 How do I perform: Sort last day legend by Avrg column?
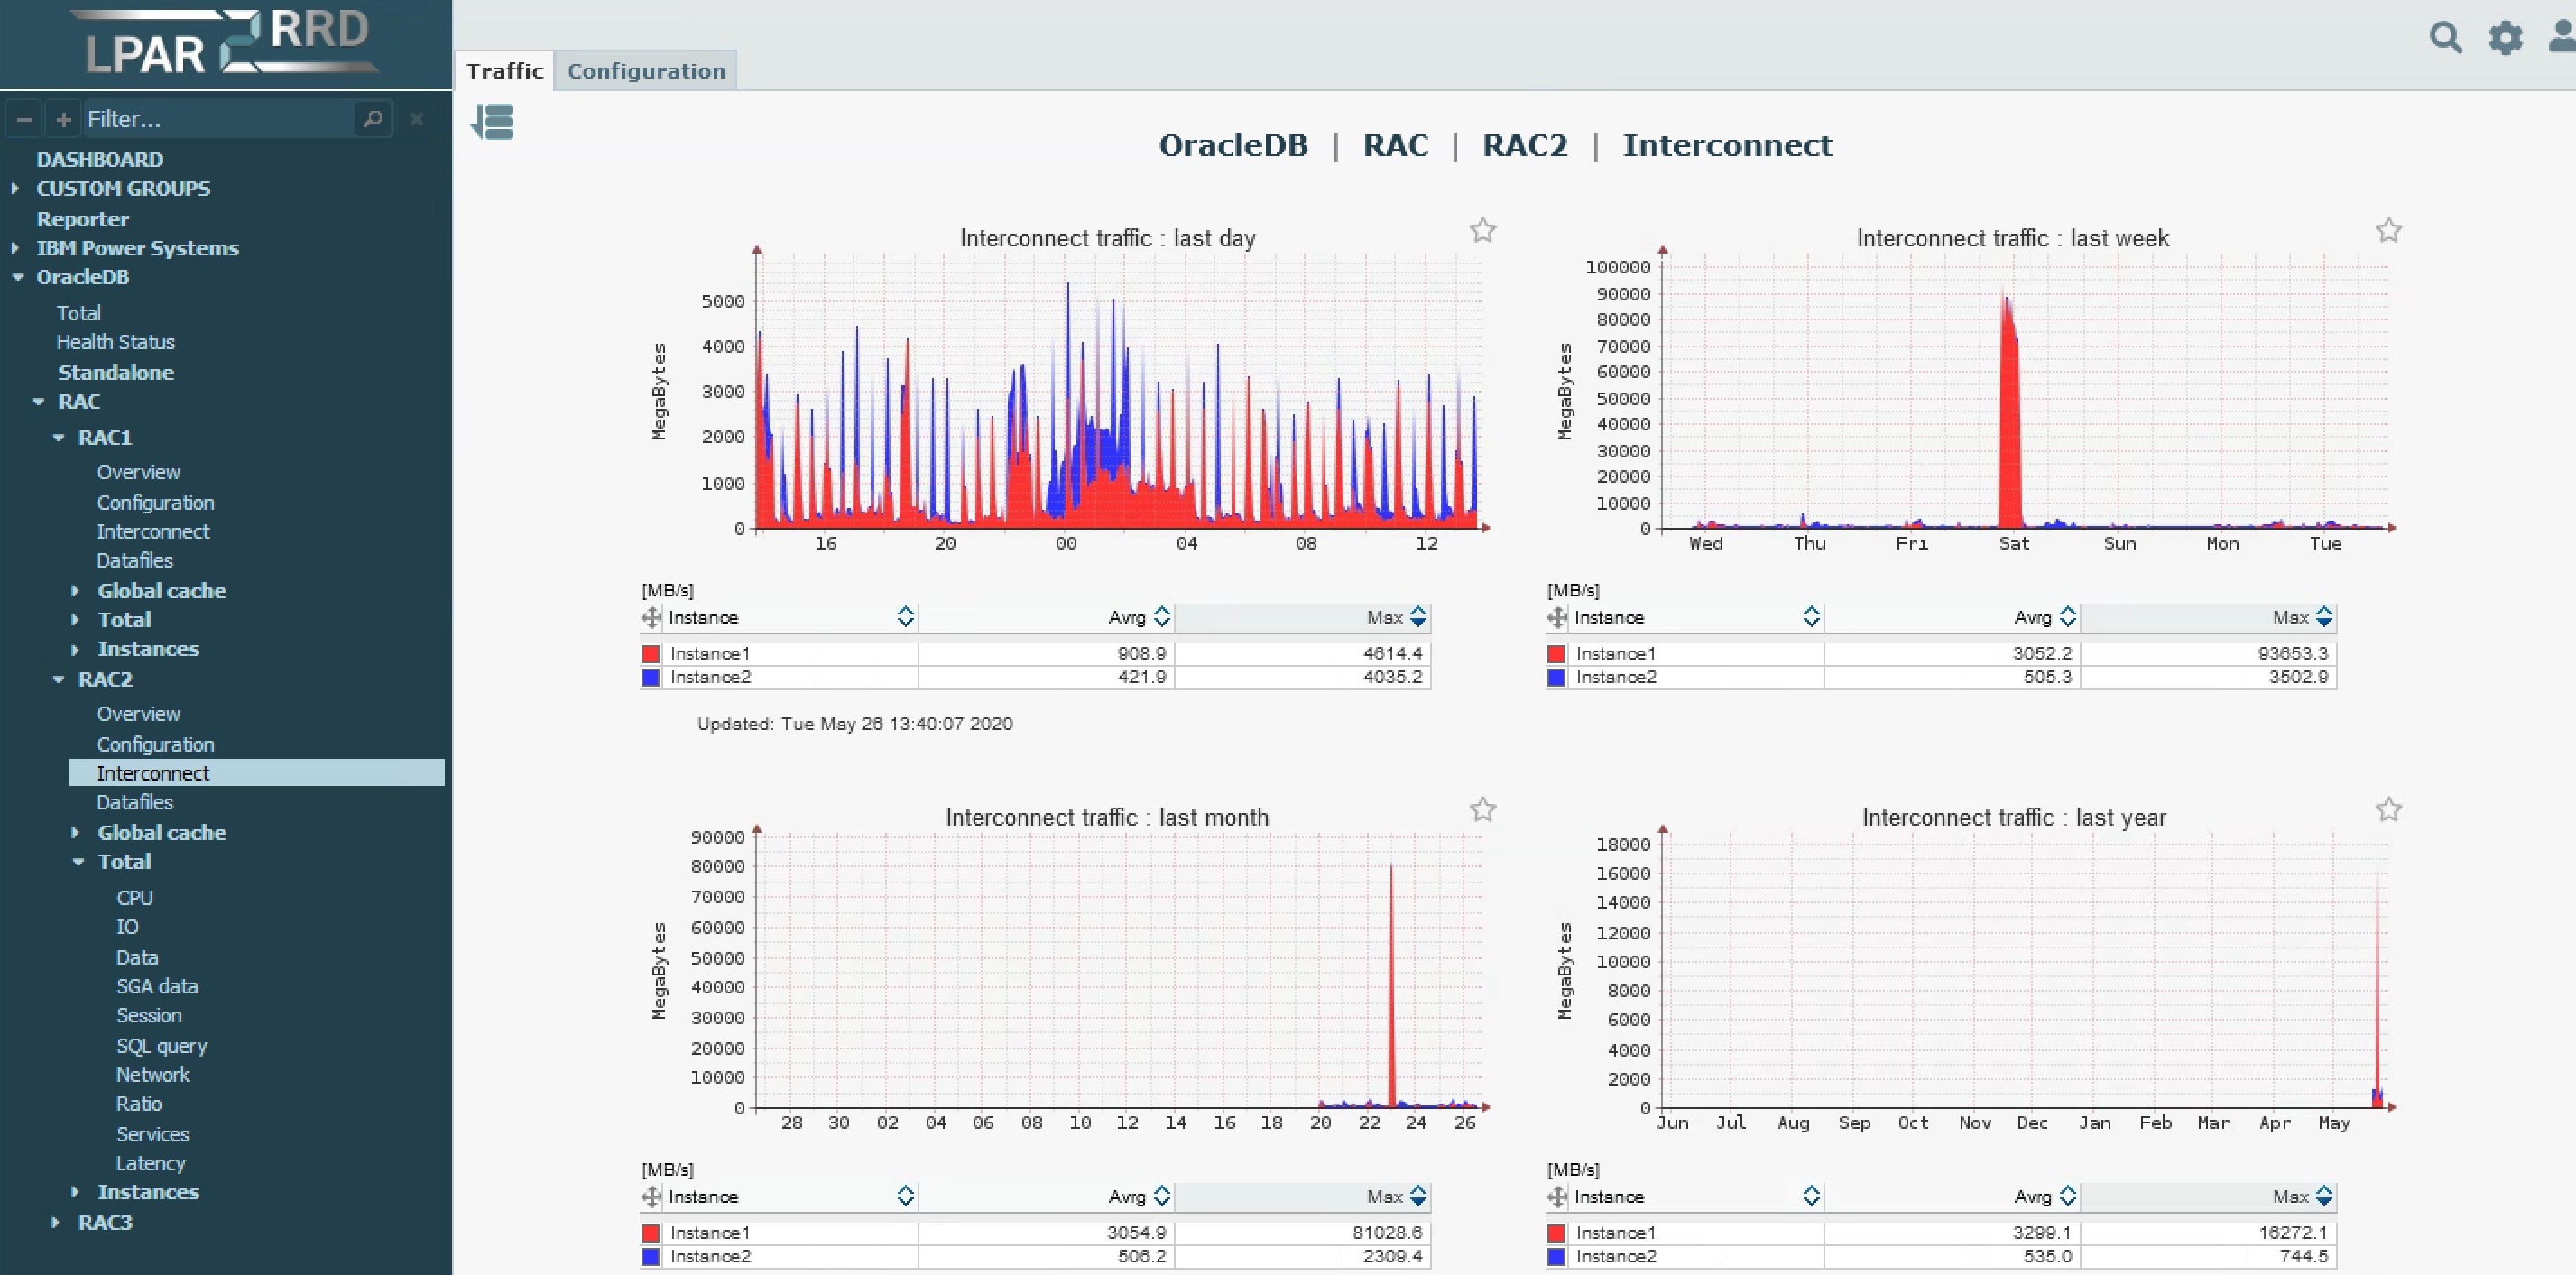coord(1161,617)
